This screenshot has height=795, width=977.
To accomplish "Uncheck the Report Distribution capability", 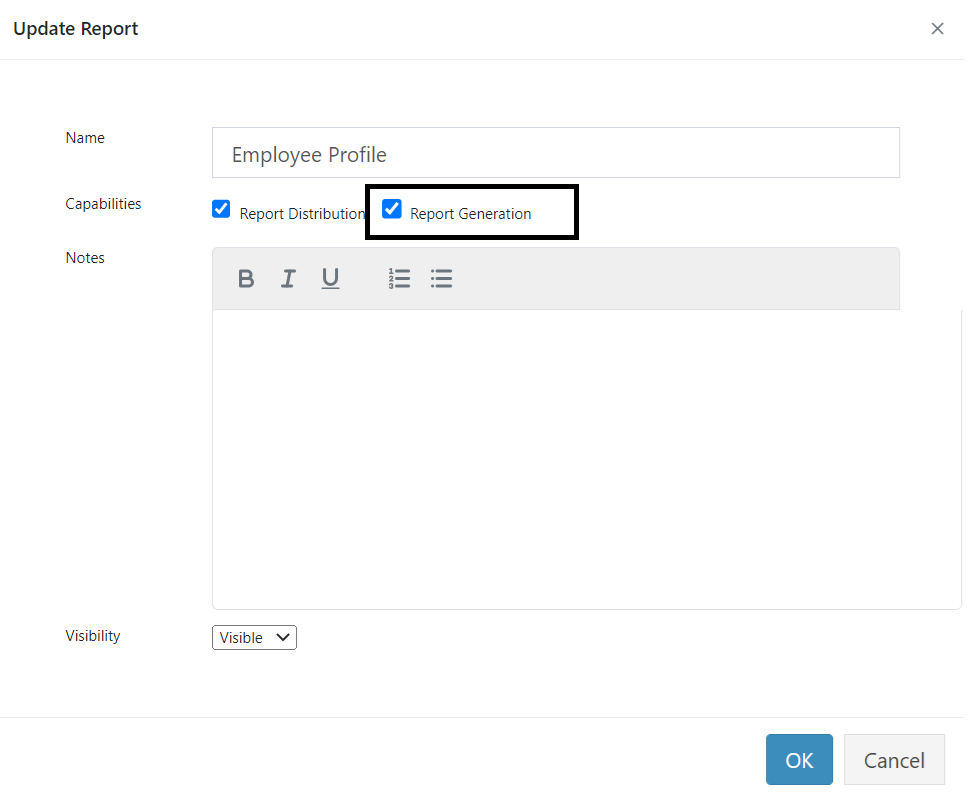I will 221,209.
